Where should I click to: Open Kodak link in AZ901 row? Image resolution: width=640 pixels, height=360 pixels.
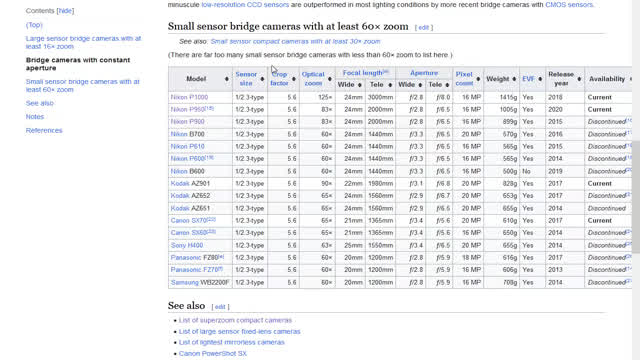(x=180, y=184)
